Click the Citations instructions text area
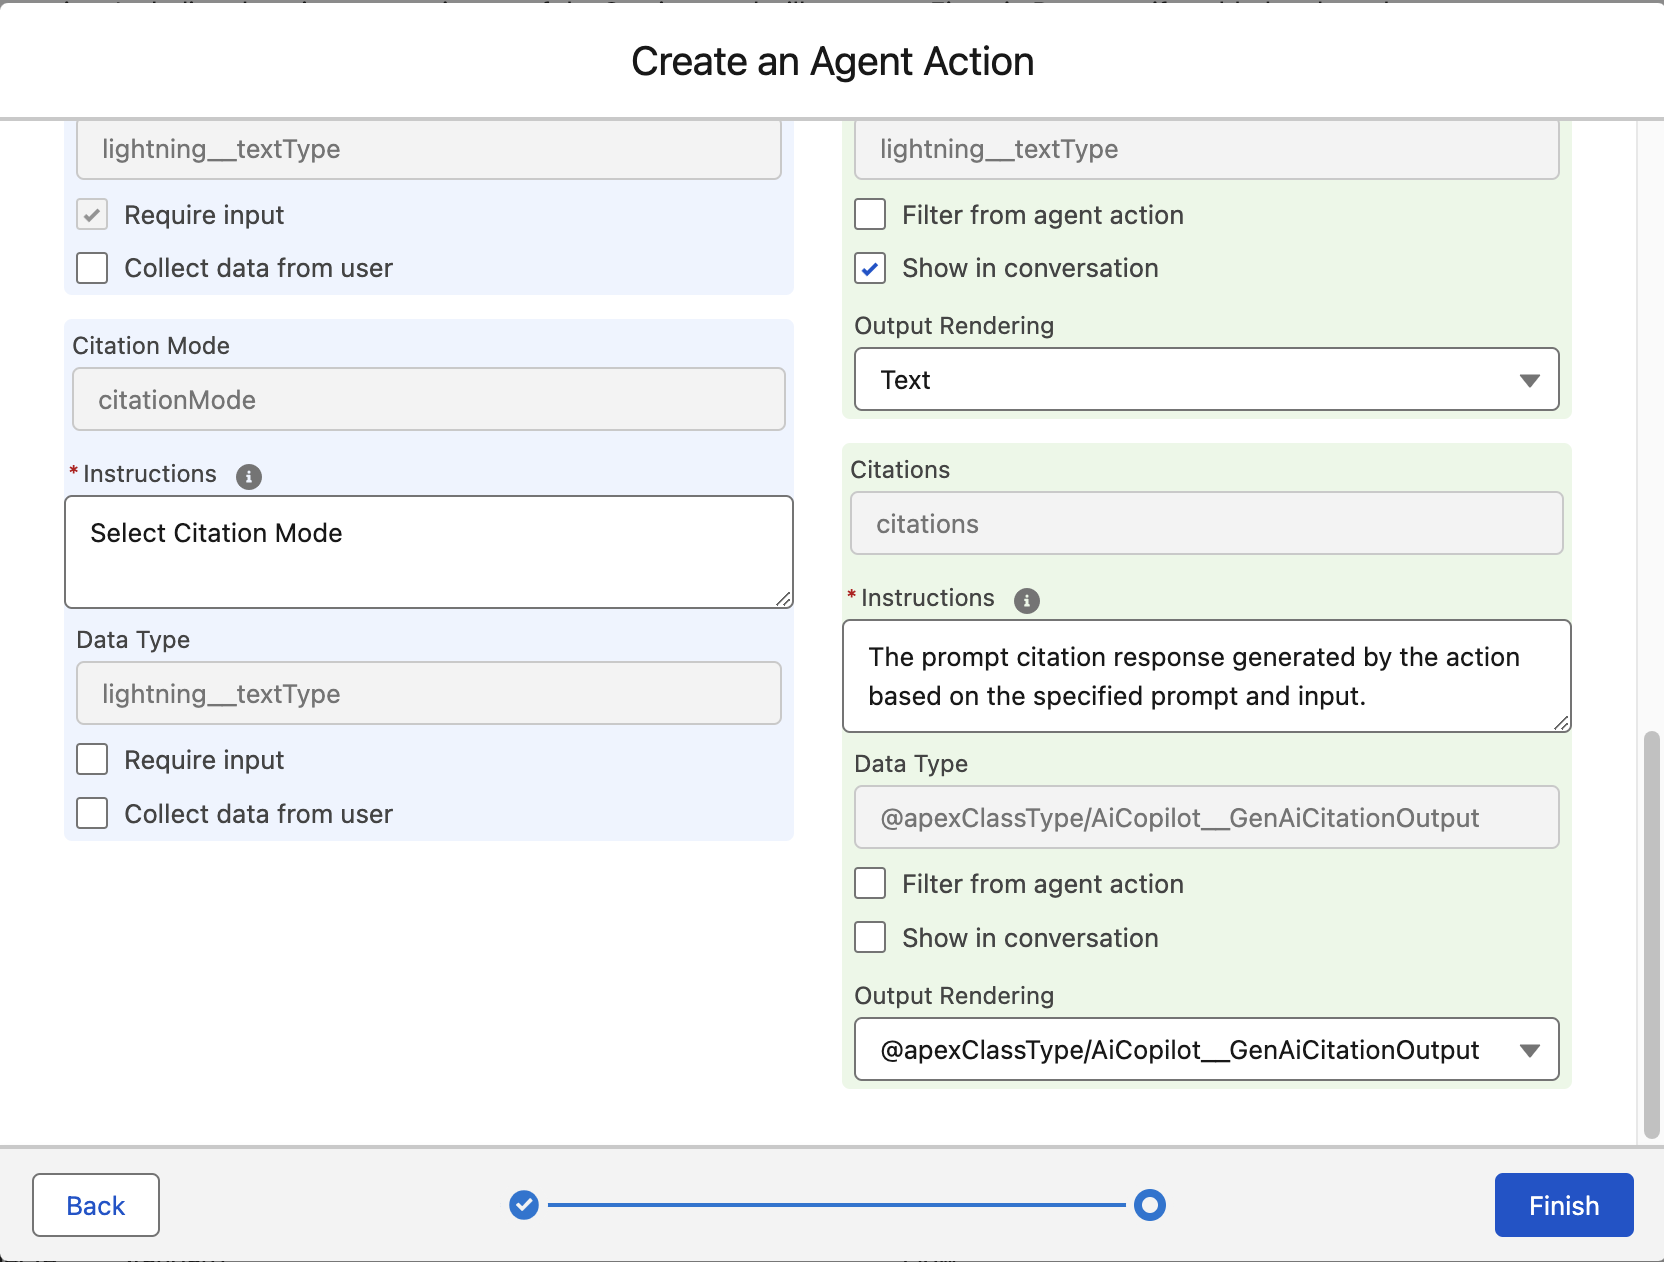This screenshot has width=1664, height=1262. pos(1206,676)
